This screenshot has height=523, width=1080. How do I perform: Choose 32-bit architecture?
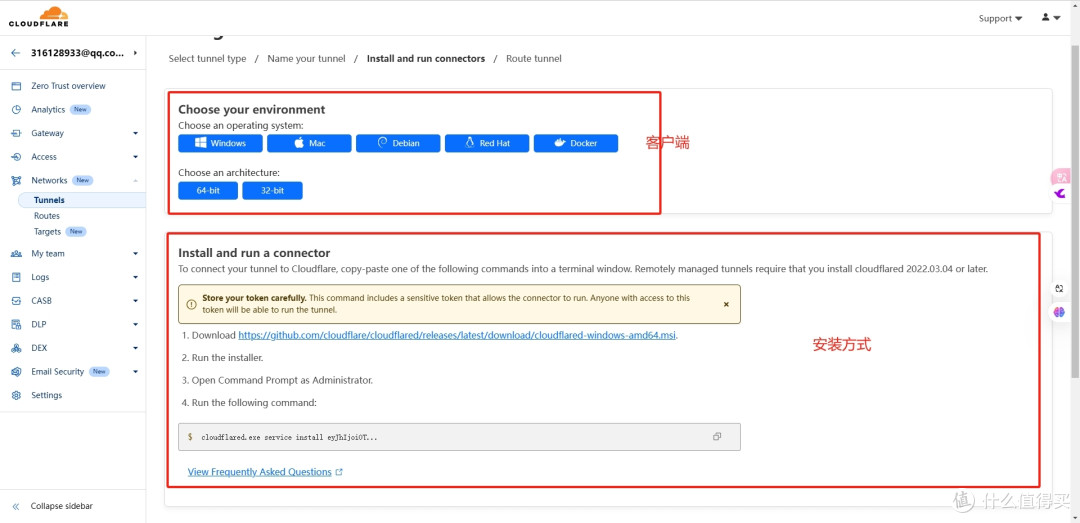pyautogui.click(x=272, y=191)
